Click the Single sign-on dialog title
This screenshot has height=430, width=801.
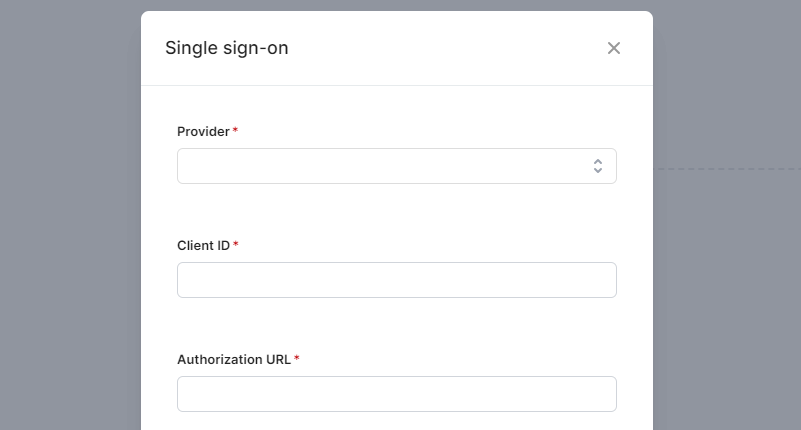pyautogui.click(x=226, y=48)
